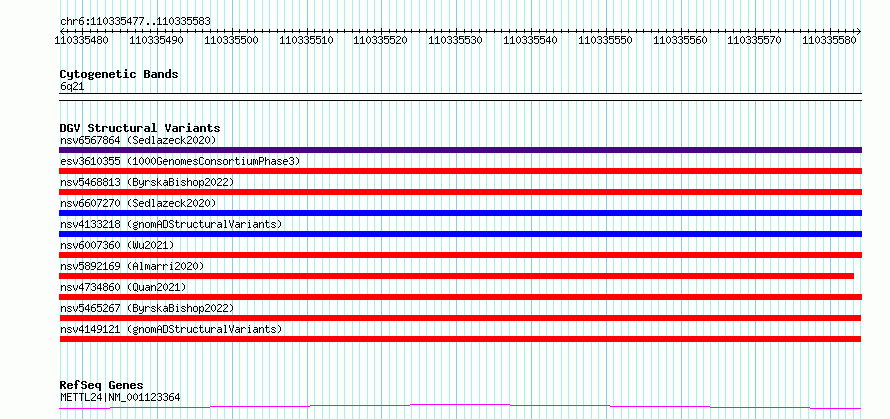This screenshot has height=419, width=890.
Task: Click ruler position 110335480
Action: 83,40
